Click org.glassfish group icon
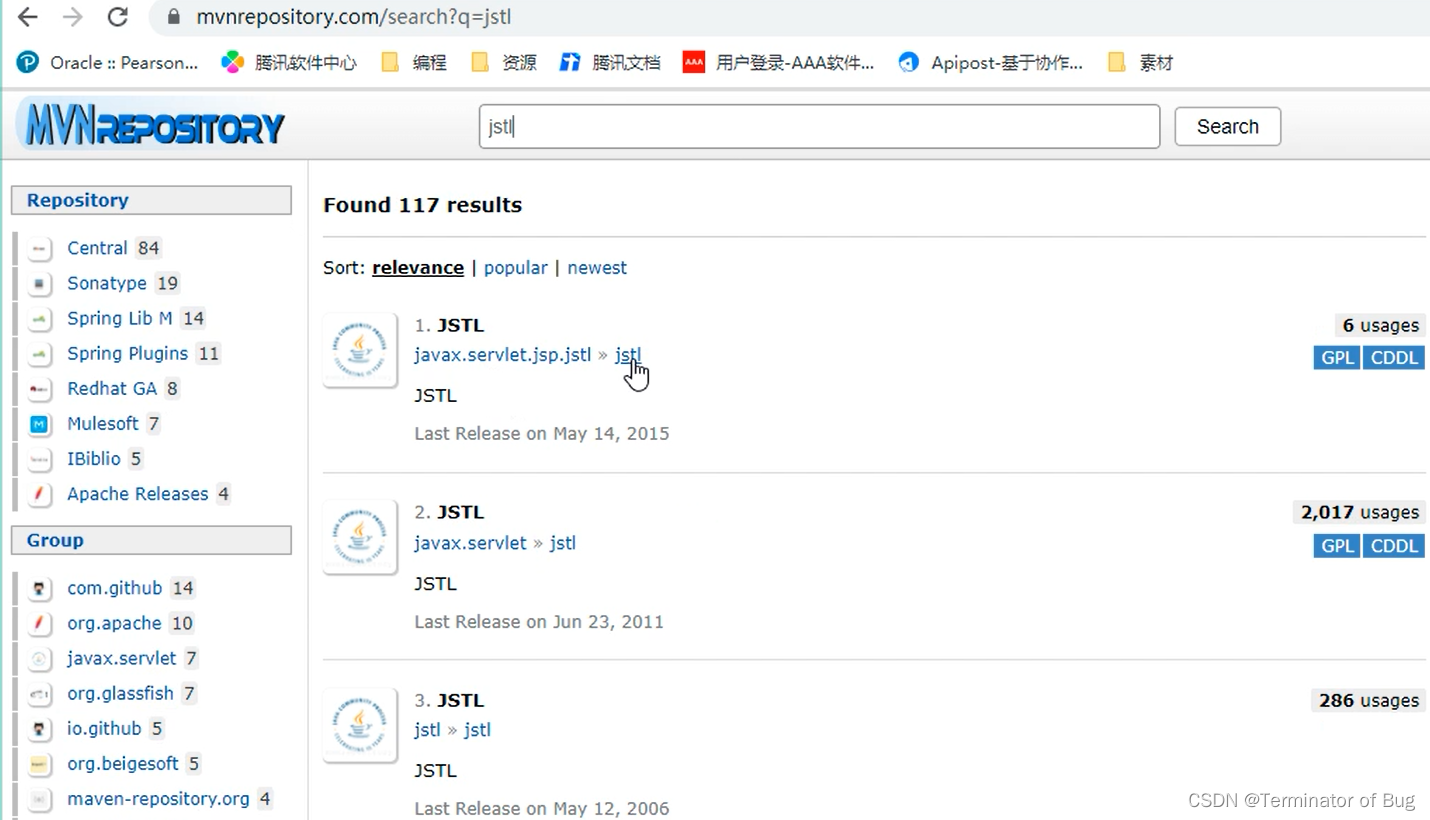1430x820 pixels. coord(39,693)
